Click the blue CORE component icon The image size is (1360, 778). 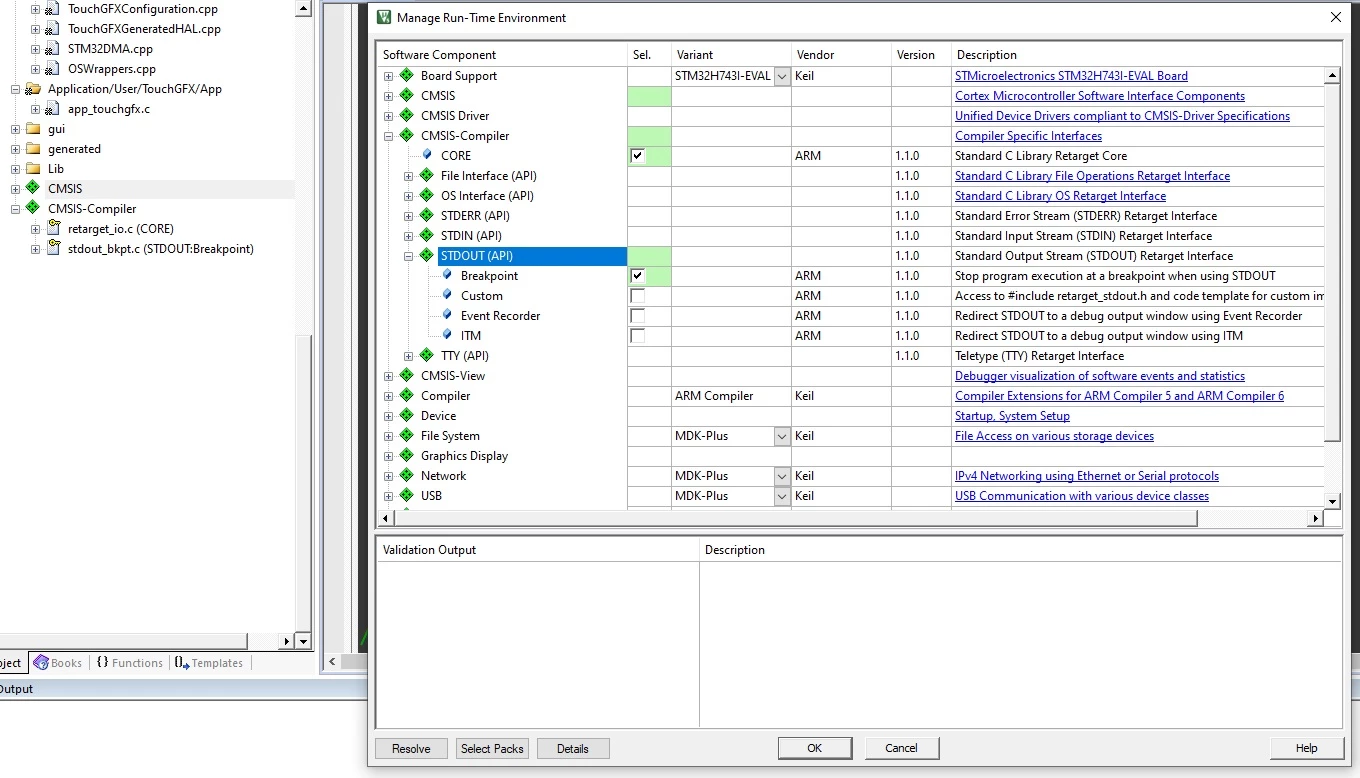click(428, 155)
